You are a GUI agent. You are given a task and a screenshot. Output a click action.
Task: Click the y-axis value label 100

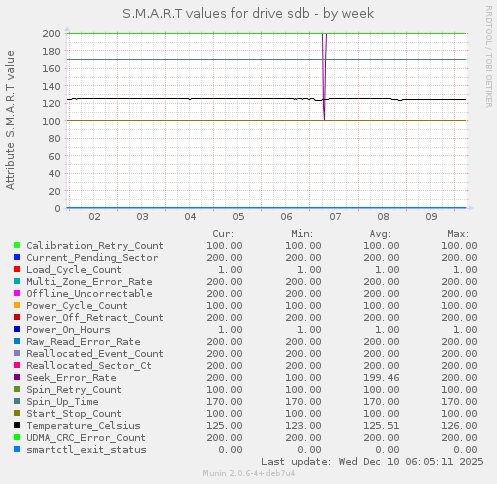click(51, 121)
